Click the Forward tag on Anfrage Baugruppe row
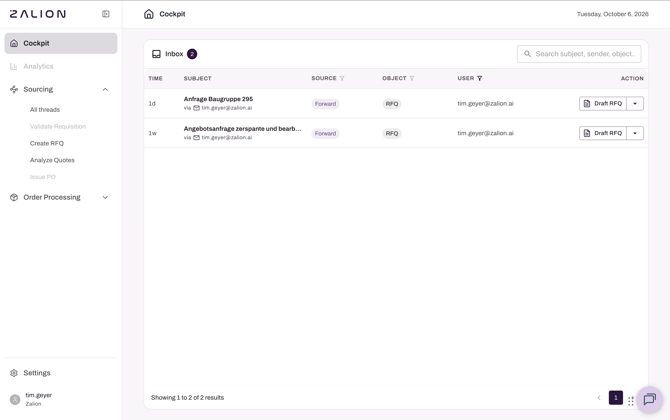 [325, 104]
